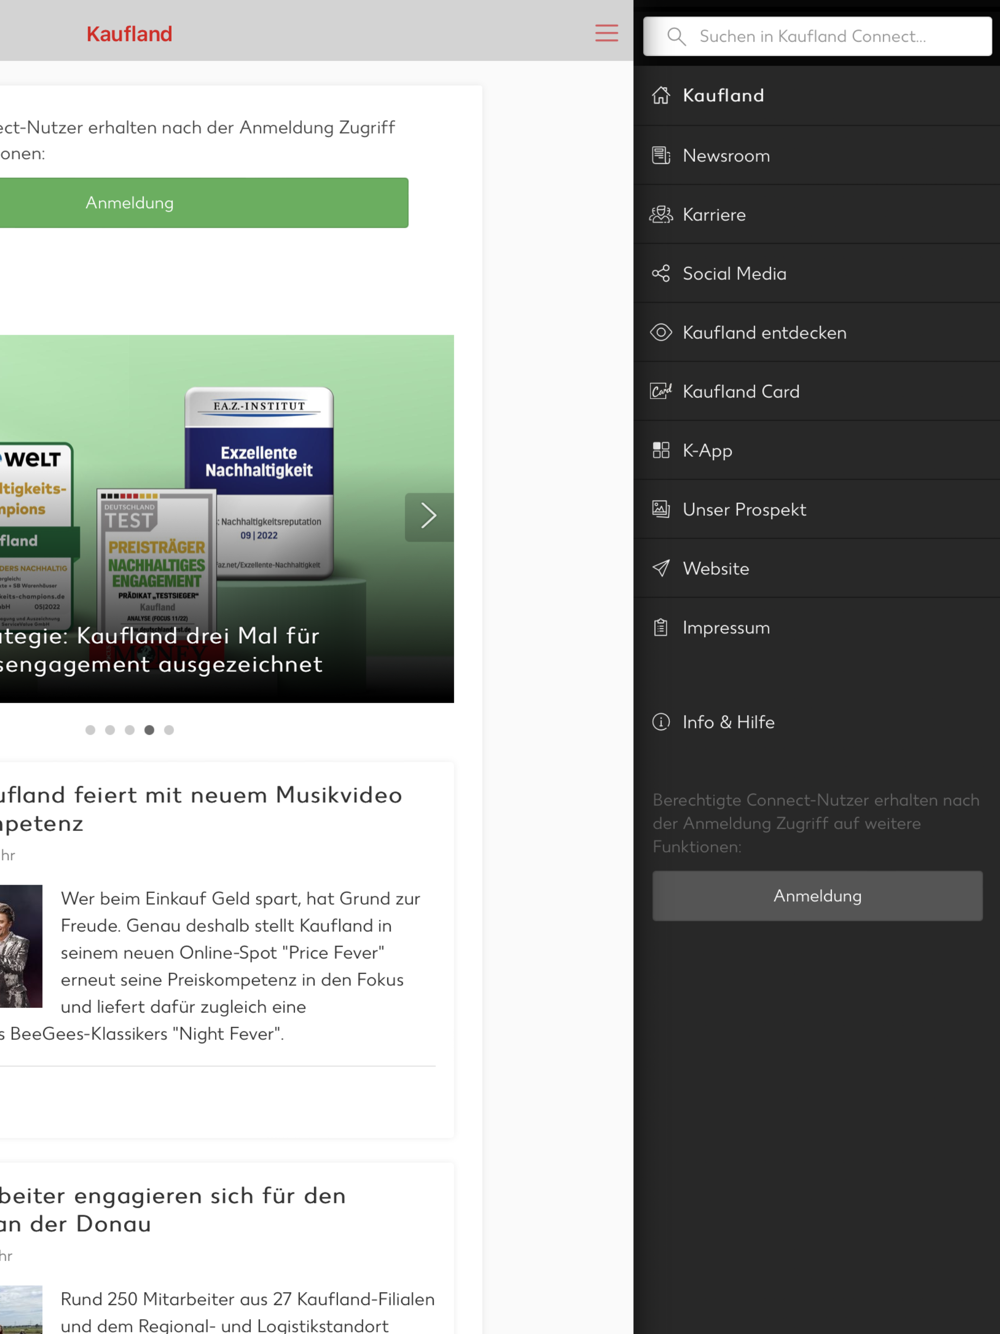
Task: Click the Kaufland Card icon
Action: tap(661, 391)
